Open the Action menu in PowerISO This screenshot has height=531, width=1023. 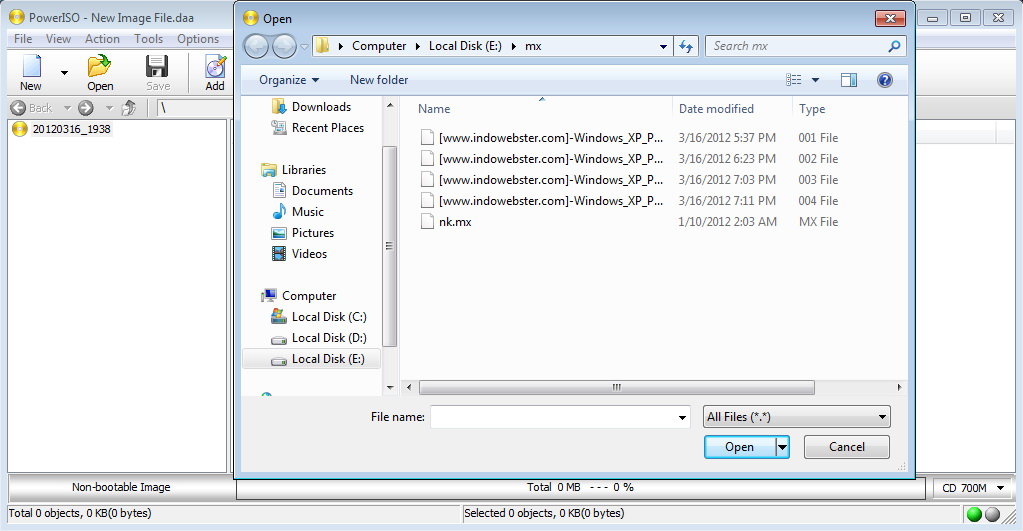click(102, 38)
